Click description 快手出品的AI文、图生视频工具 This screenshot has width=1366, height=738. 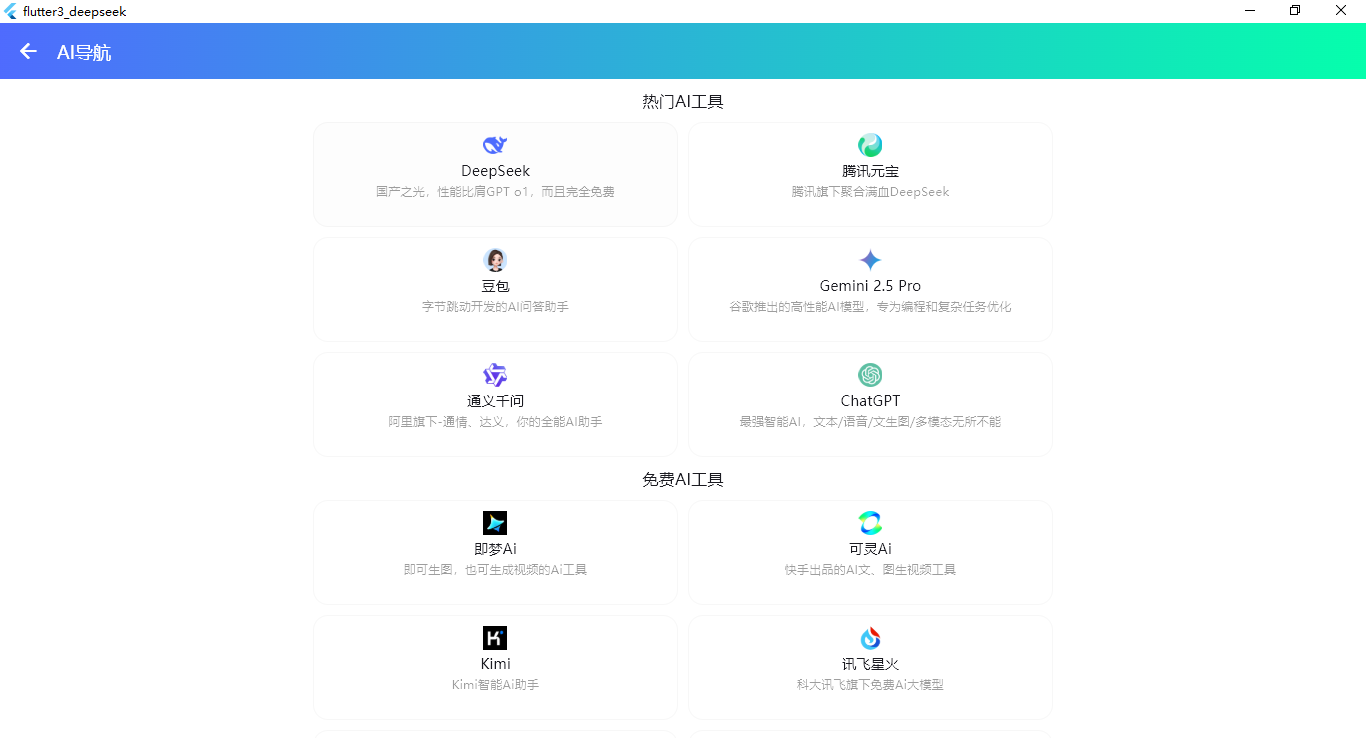coord(870,570)
